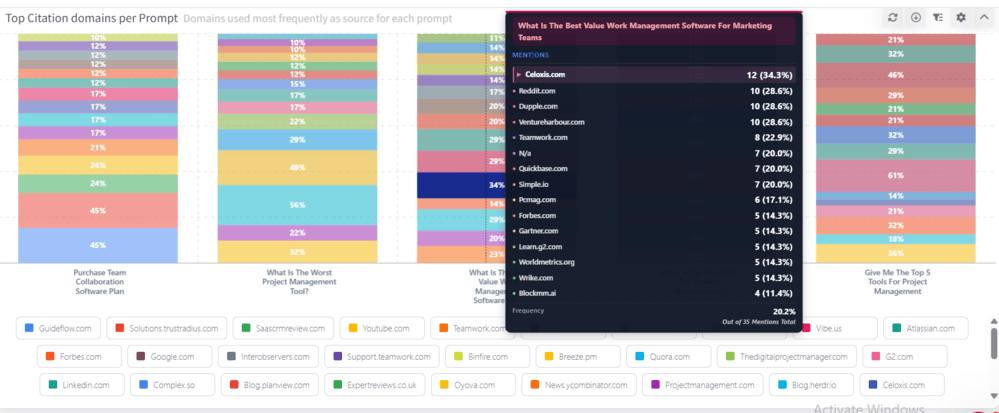Toggle Interobservers.com legend item
The image size is (999, 413).
[267, 357]
